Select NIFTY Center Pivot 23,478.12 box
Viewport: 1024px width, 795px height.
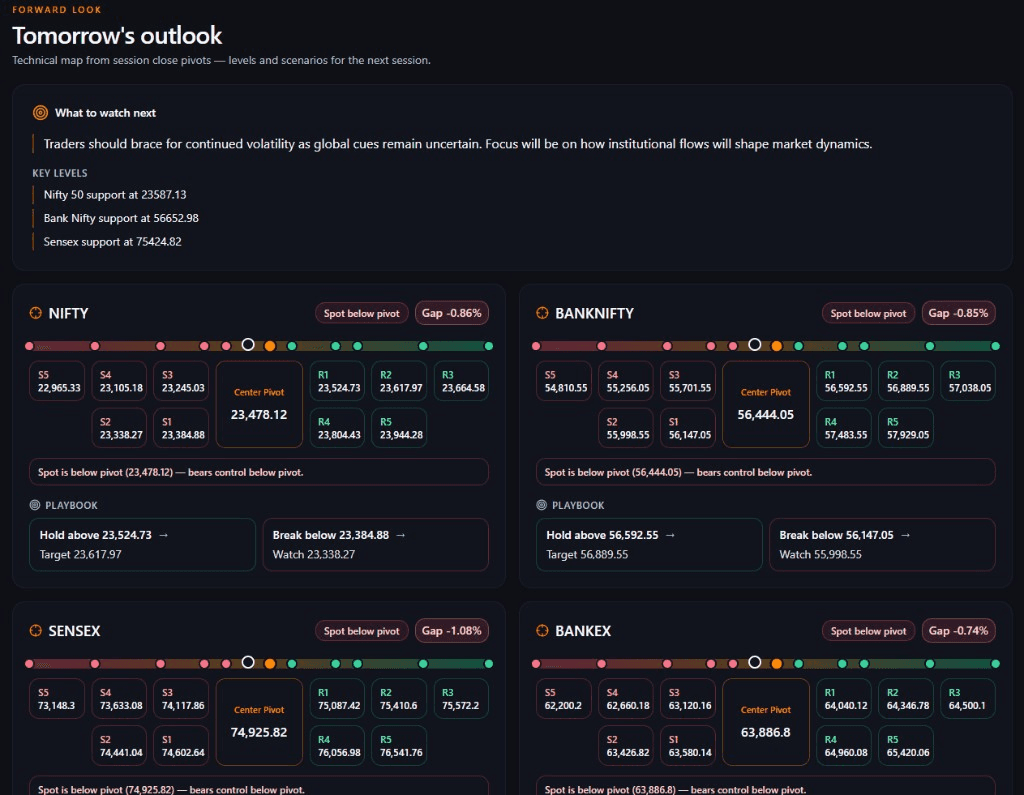(259, 404)
